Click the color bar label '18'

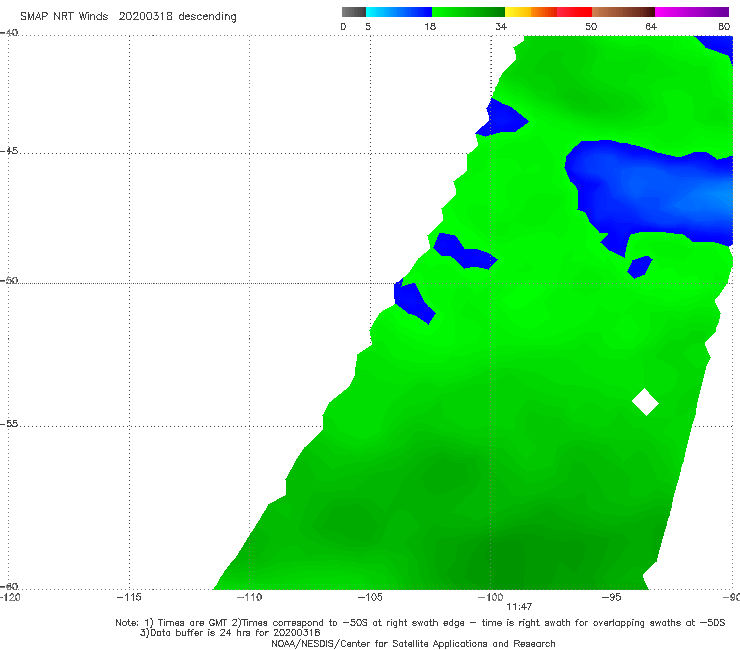430,27
